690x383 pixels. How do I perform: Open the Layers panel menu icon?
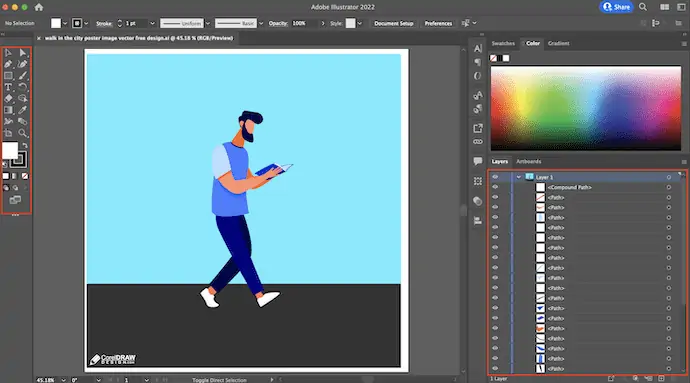tap(684, 162)
